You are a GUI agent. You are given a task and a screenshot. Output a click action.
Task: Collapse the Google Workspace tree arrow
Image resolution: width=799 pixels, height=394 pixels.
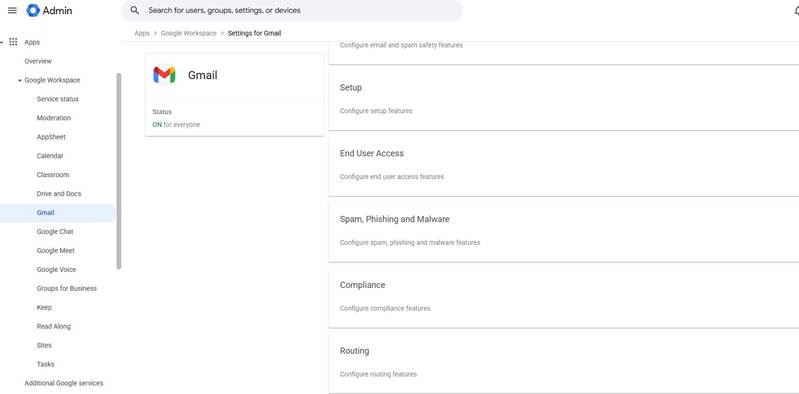click(x=19, y=80)
